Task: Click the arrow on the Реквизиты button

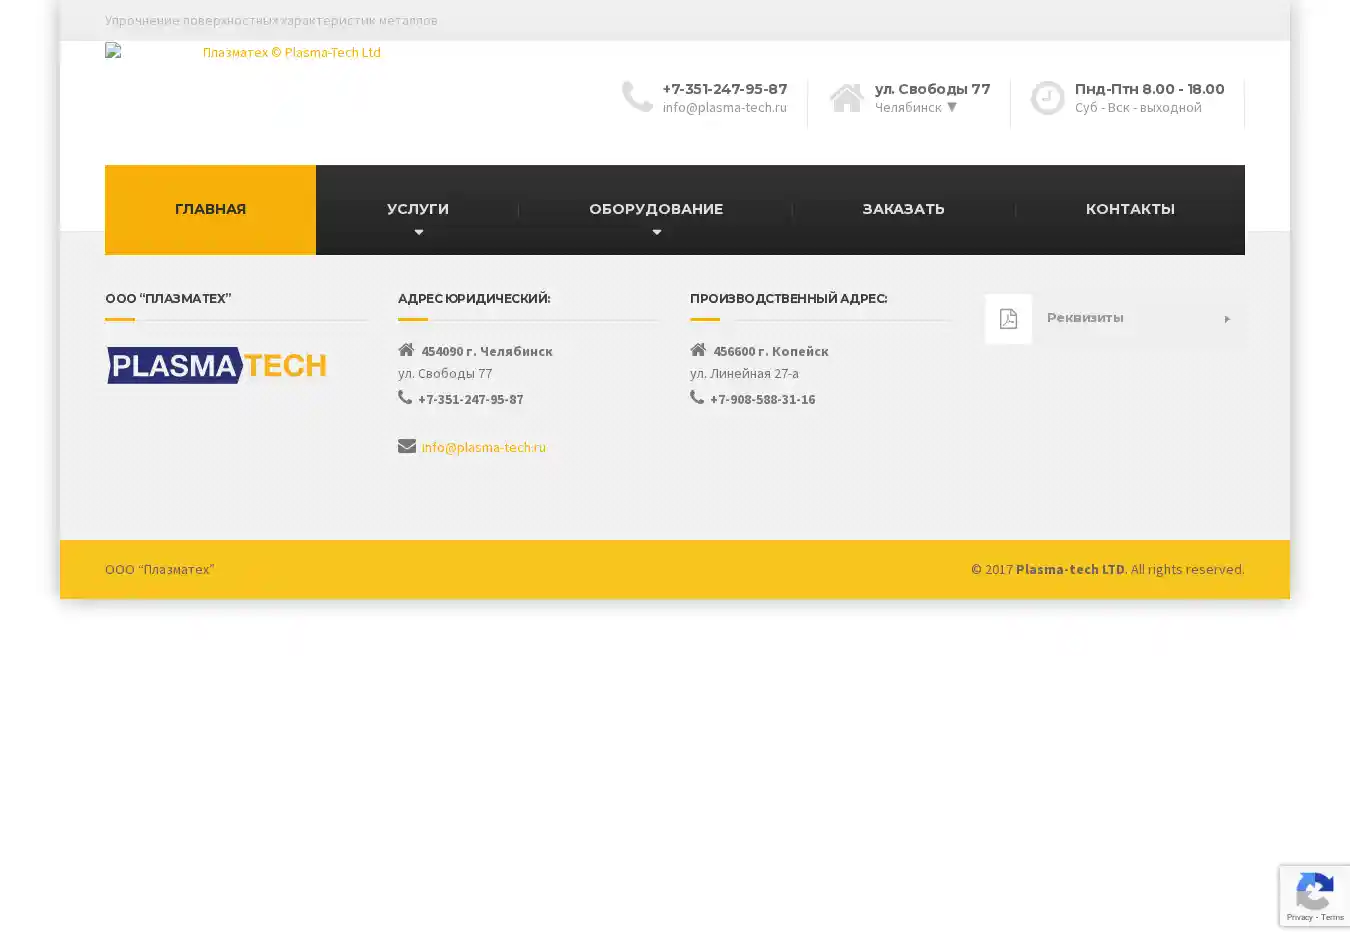Action: pos(1226,319)
